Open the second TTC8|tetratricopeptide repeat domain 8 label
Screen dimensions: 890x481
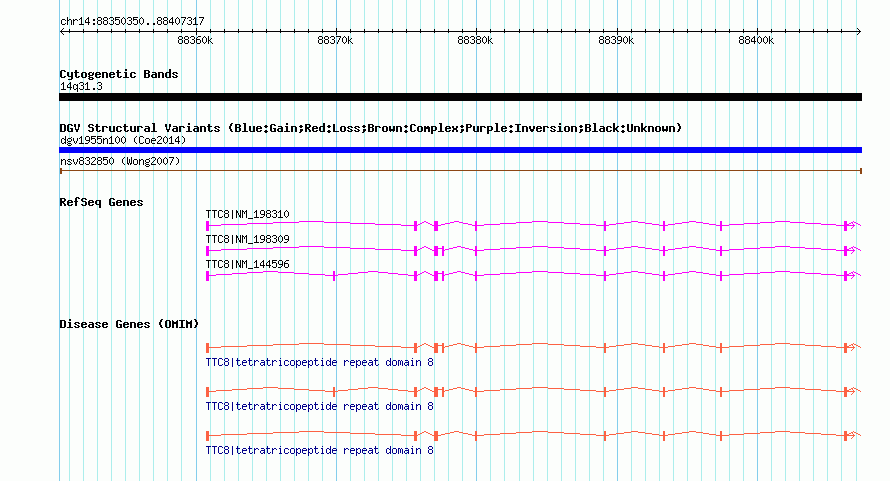320,406
